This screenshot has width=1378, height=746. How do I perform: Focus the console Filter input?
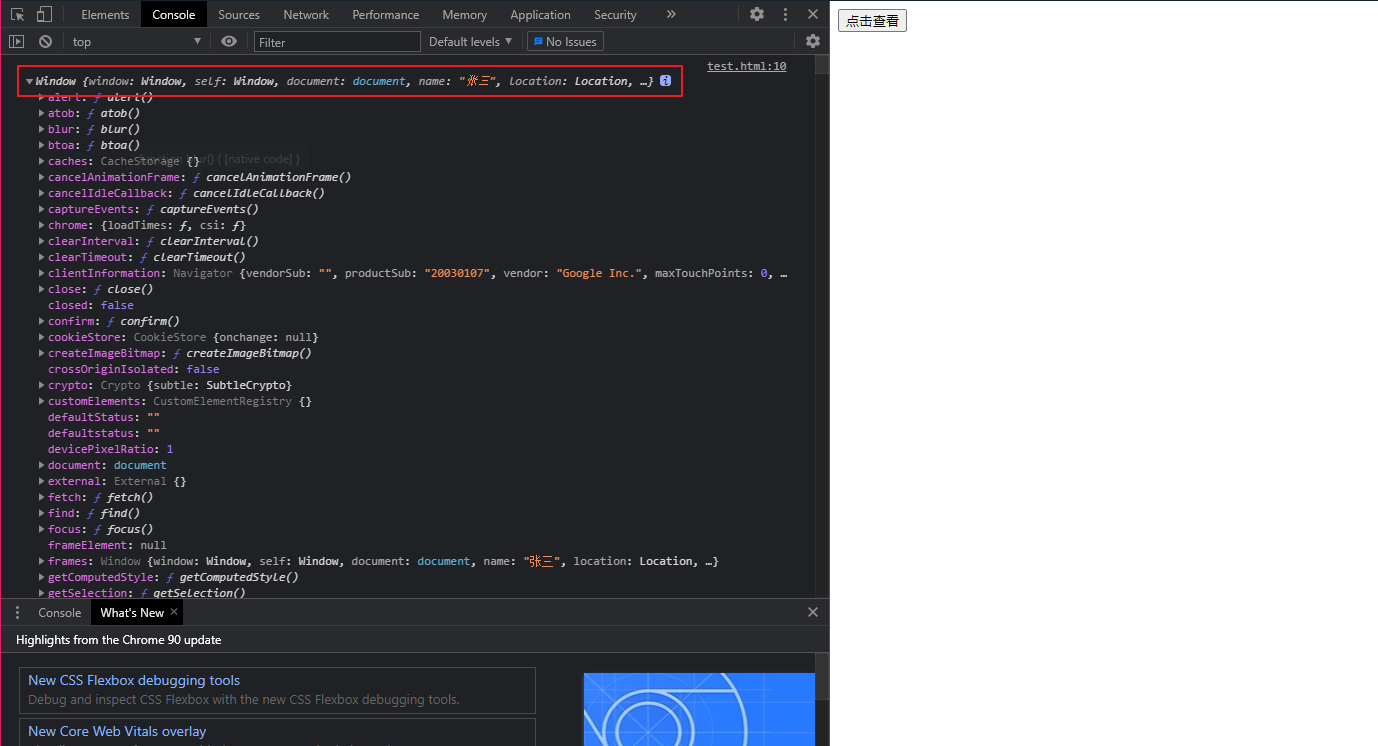337,41
